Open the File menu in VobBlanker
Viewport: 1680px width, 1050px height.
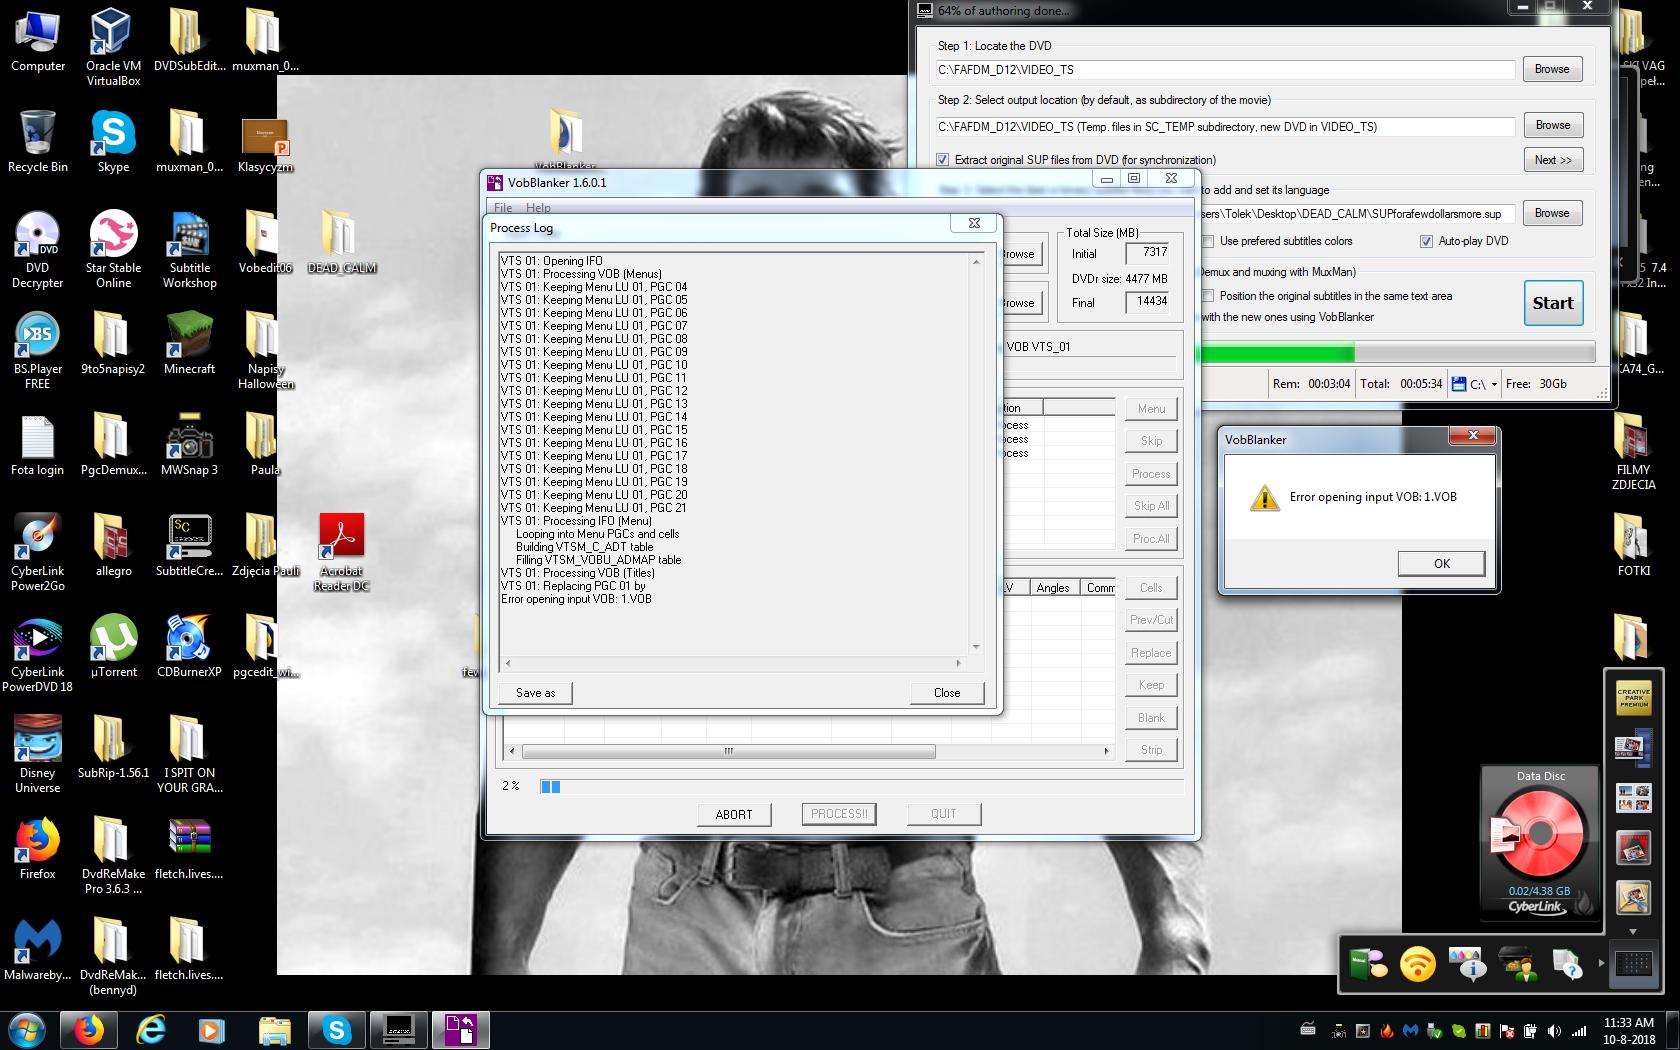tap(503, 208)
